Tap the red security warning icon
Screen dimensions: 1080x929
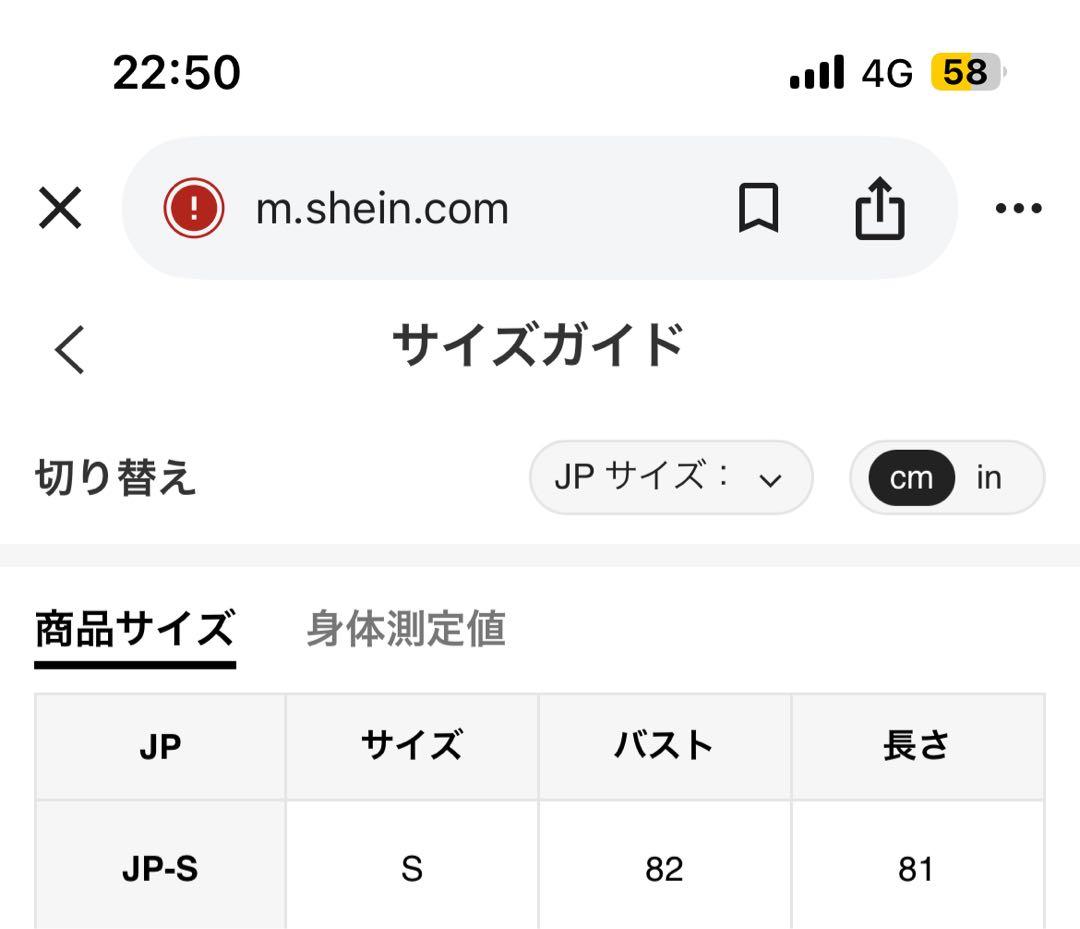tap(194, 207)
